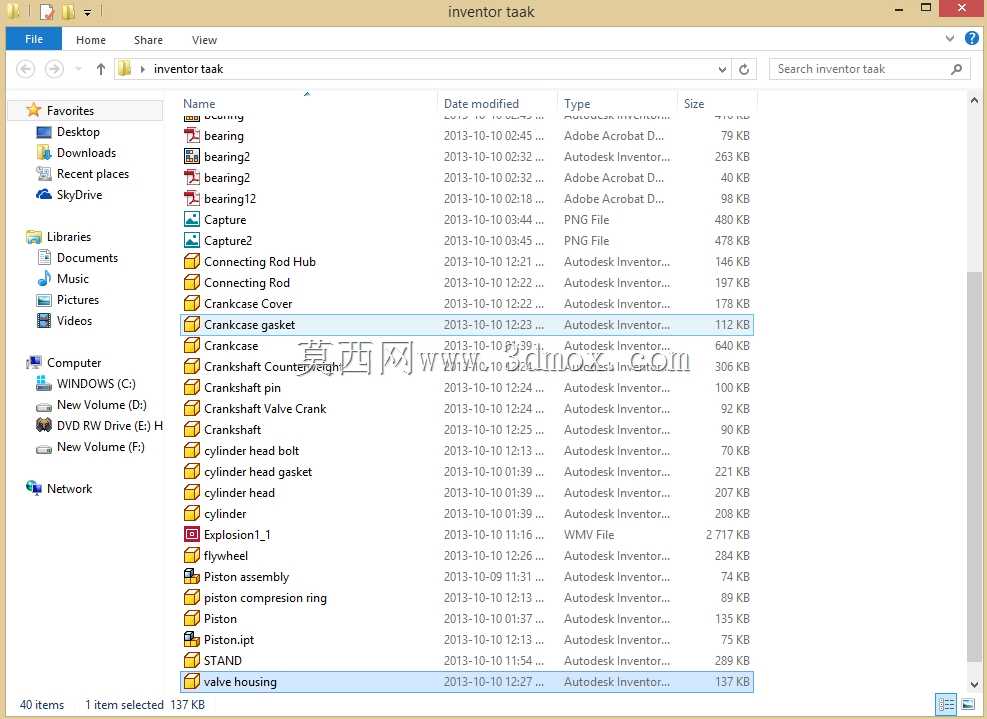Open the File ribbon tab
The width and height of the screenshot is (987, 719).
click(33, 39)
